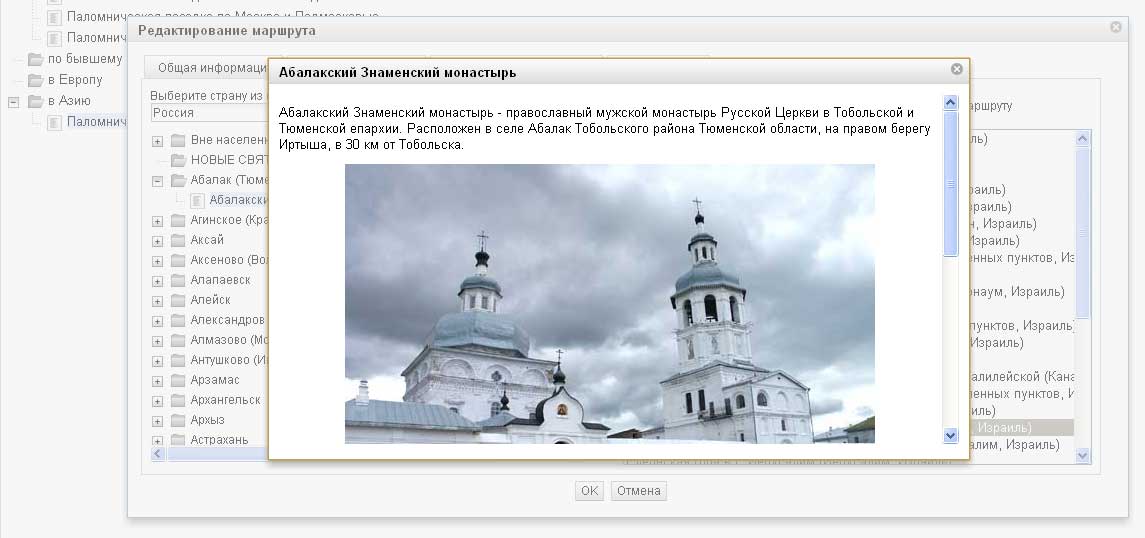
Task: Close the Редактирование маршрута dialog
Action: pyautogui.click(x=1116, y=28)
